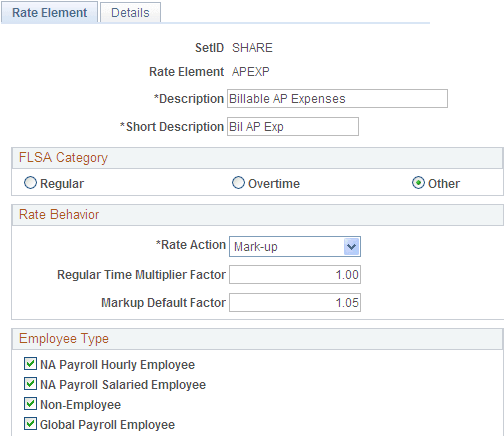Click the SHARE SetID value
This screenshot has height=436, width=504.
coord(252,48)
